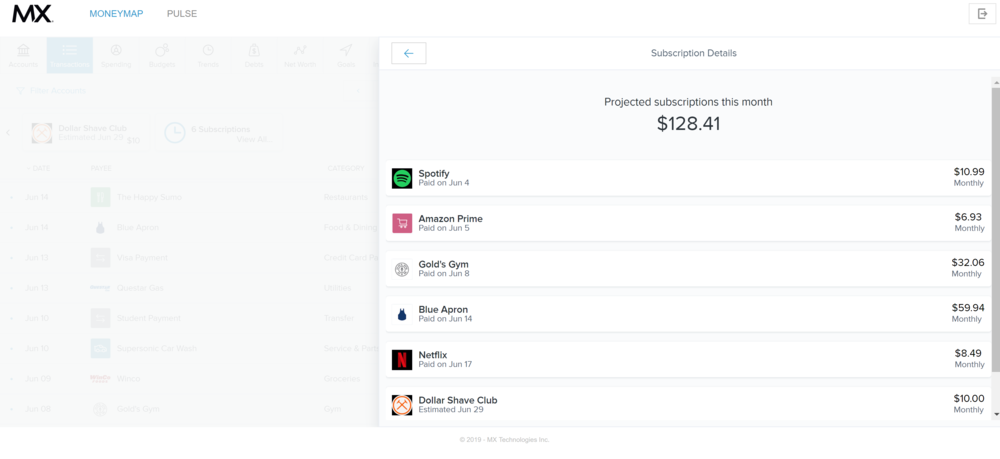Click the scrollbar down arrow in details panel
Image resolution: width=1000 pixels, height=459 pixels.
pos(996,414)
